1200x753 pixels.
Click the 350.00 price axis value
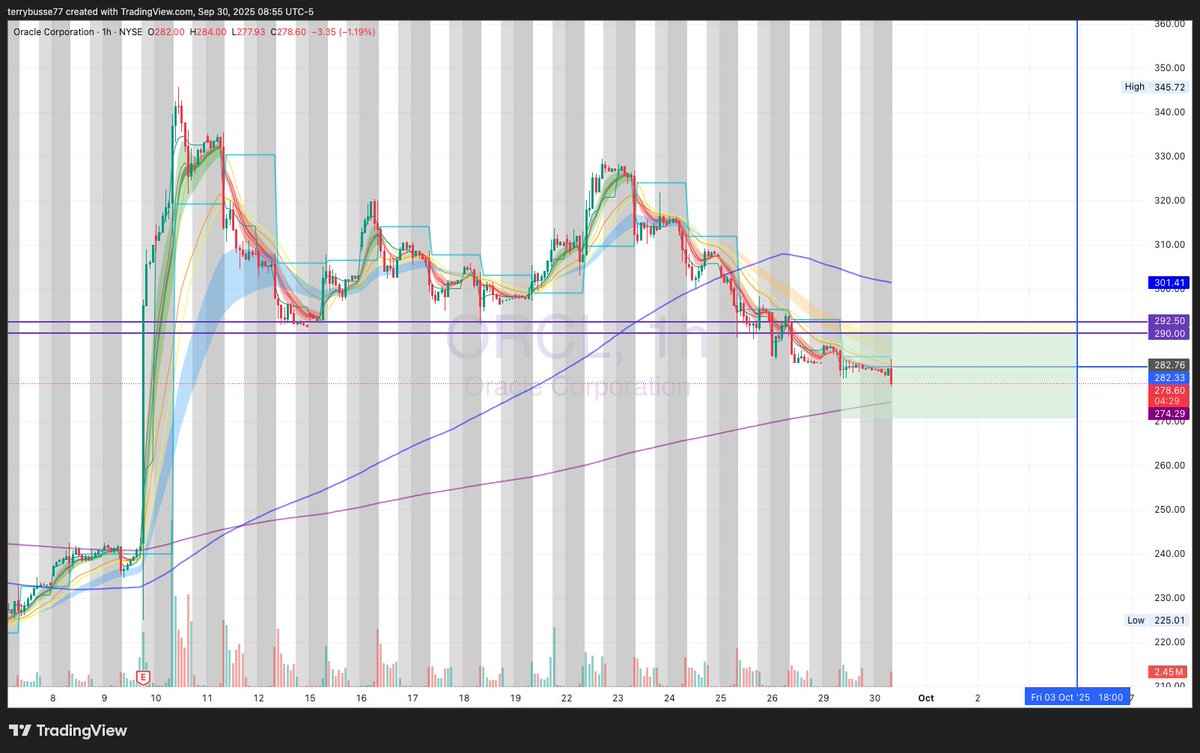coord(1169,67)
